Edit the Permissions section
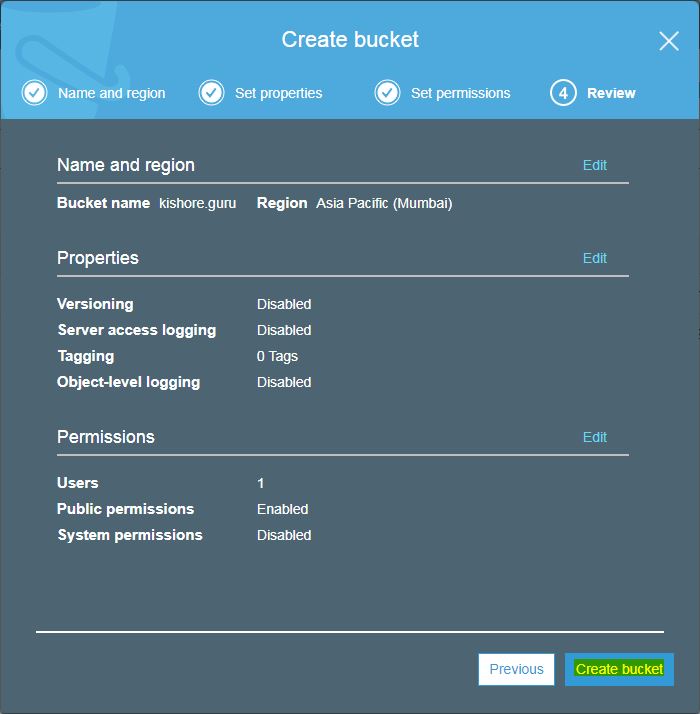 [x=595, y=437]
